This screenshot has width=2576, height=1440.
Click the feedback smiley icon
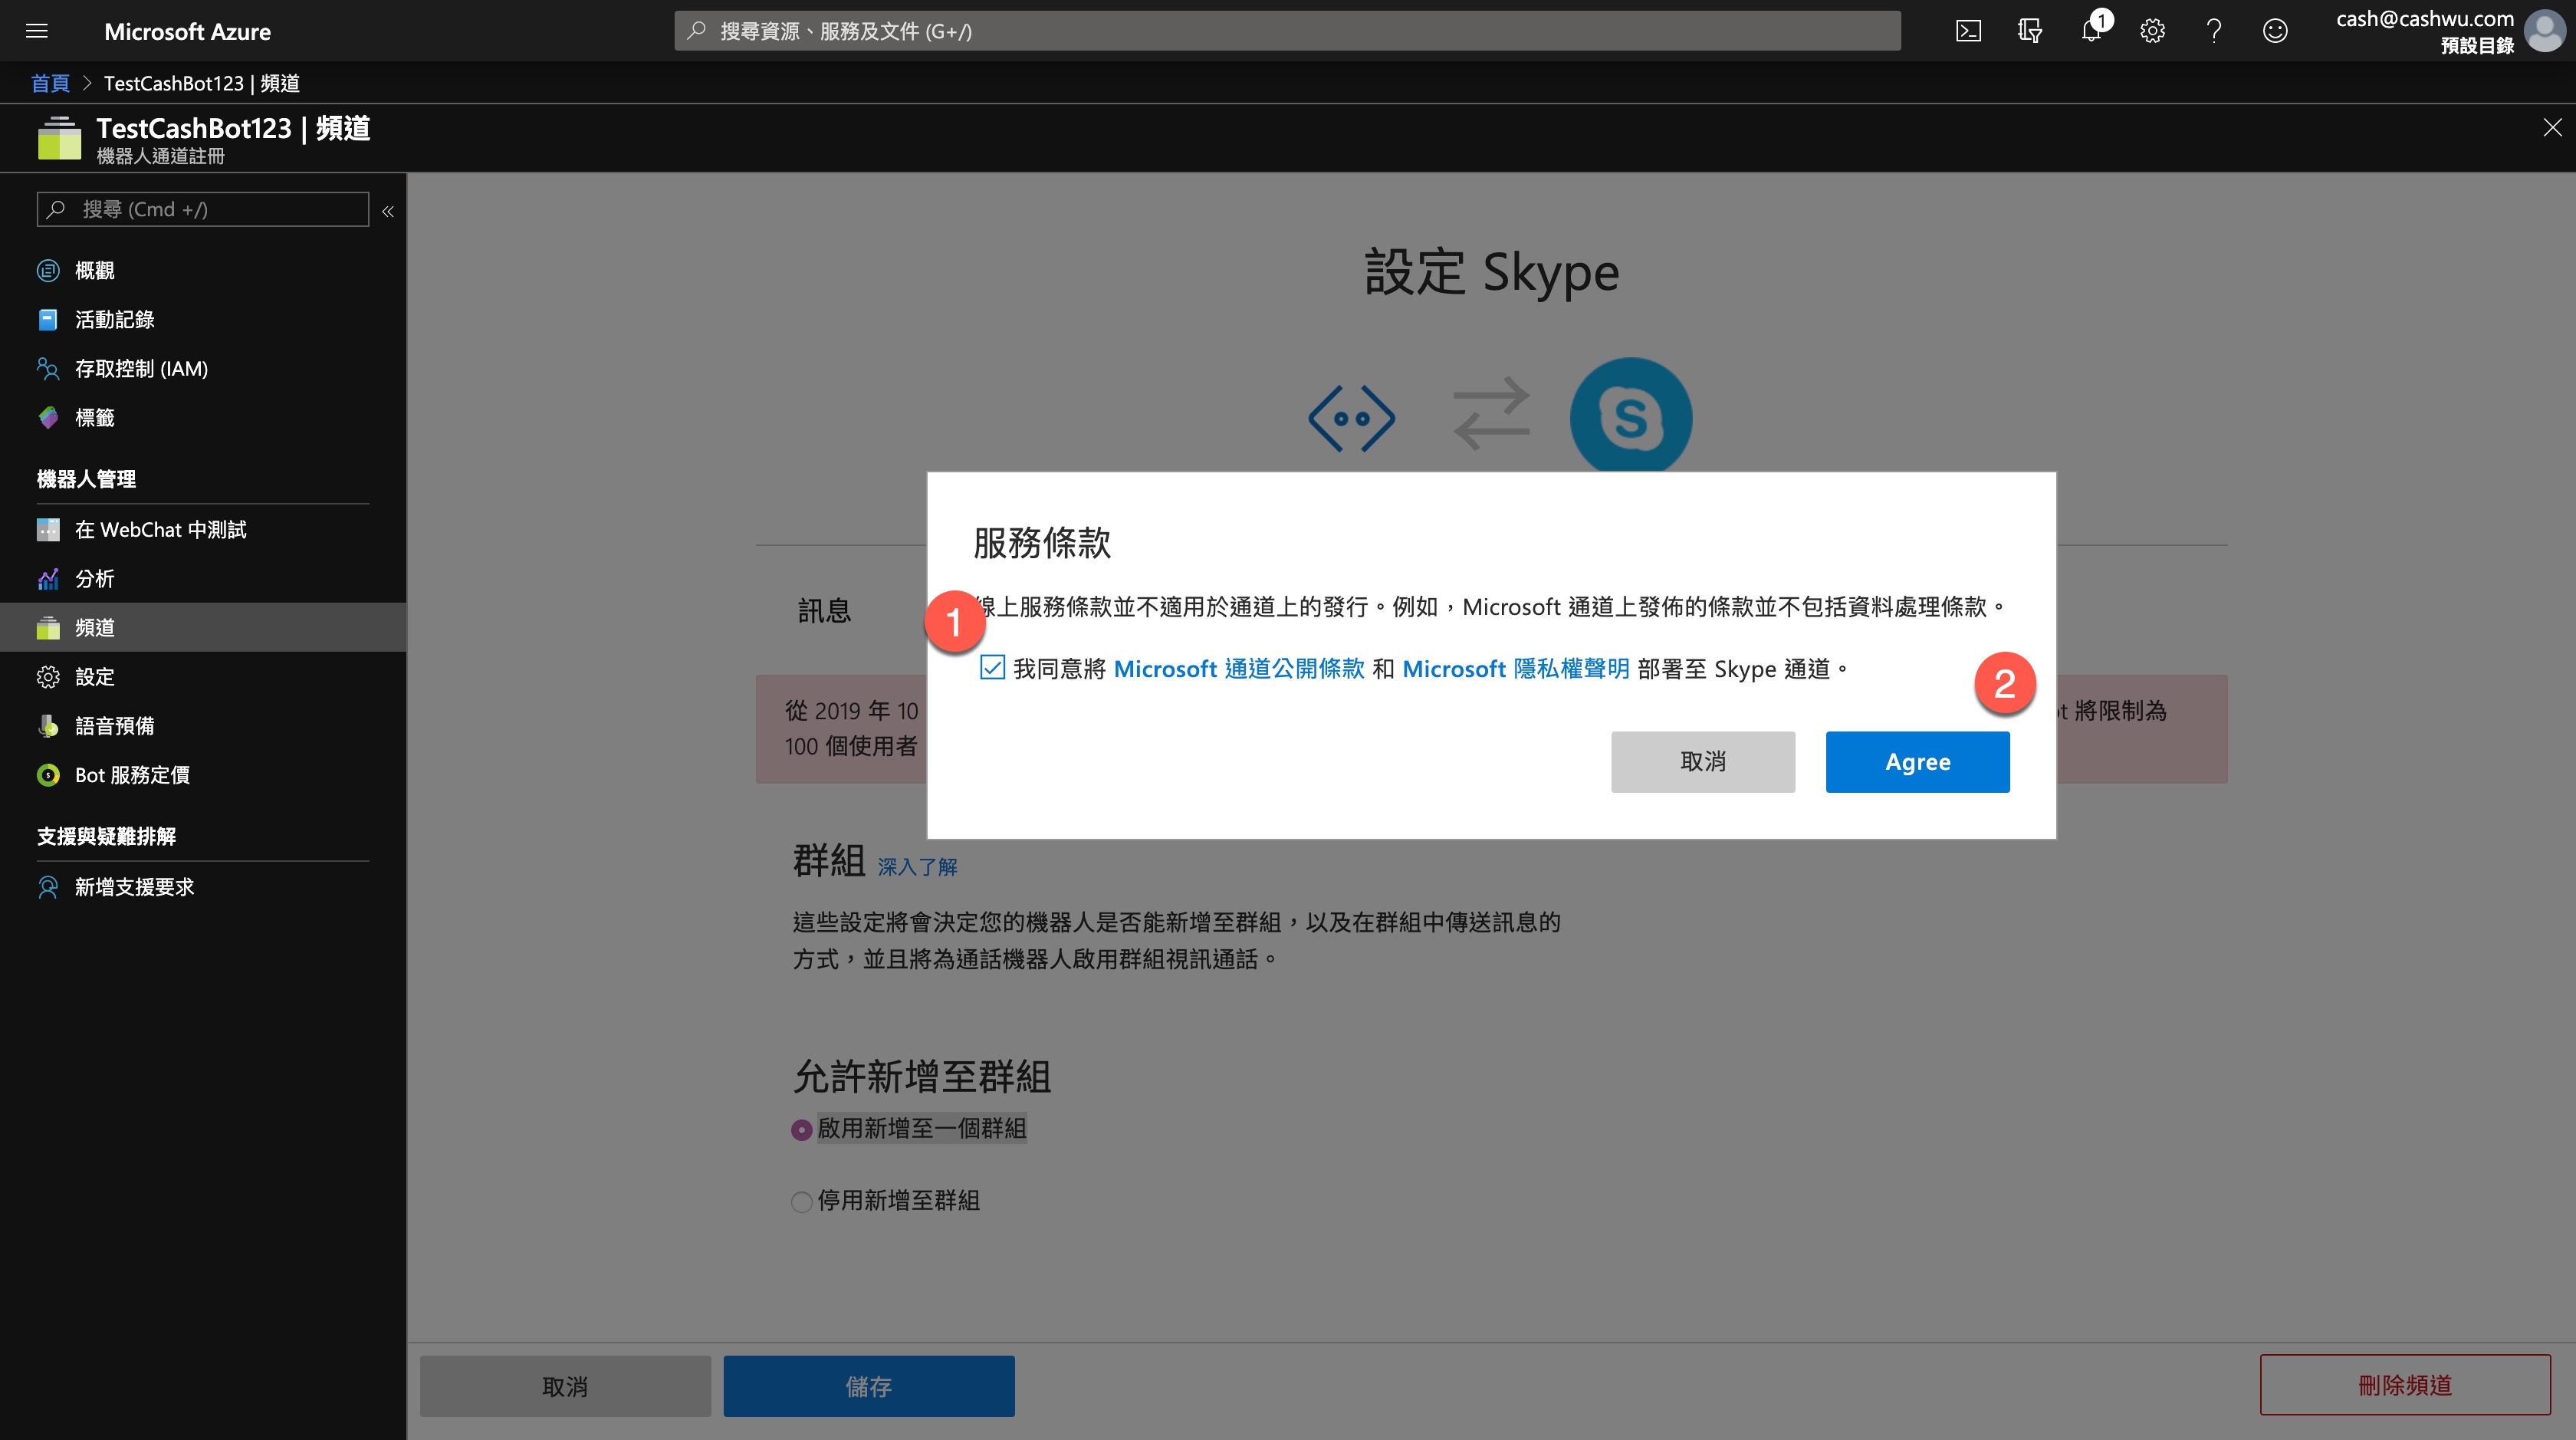2275,31
